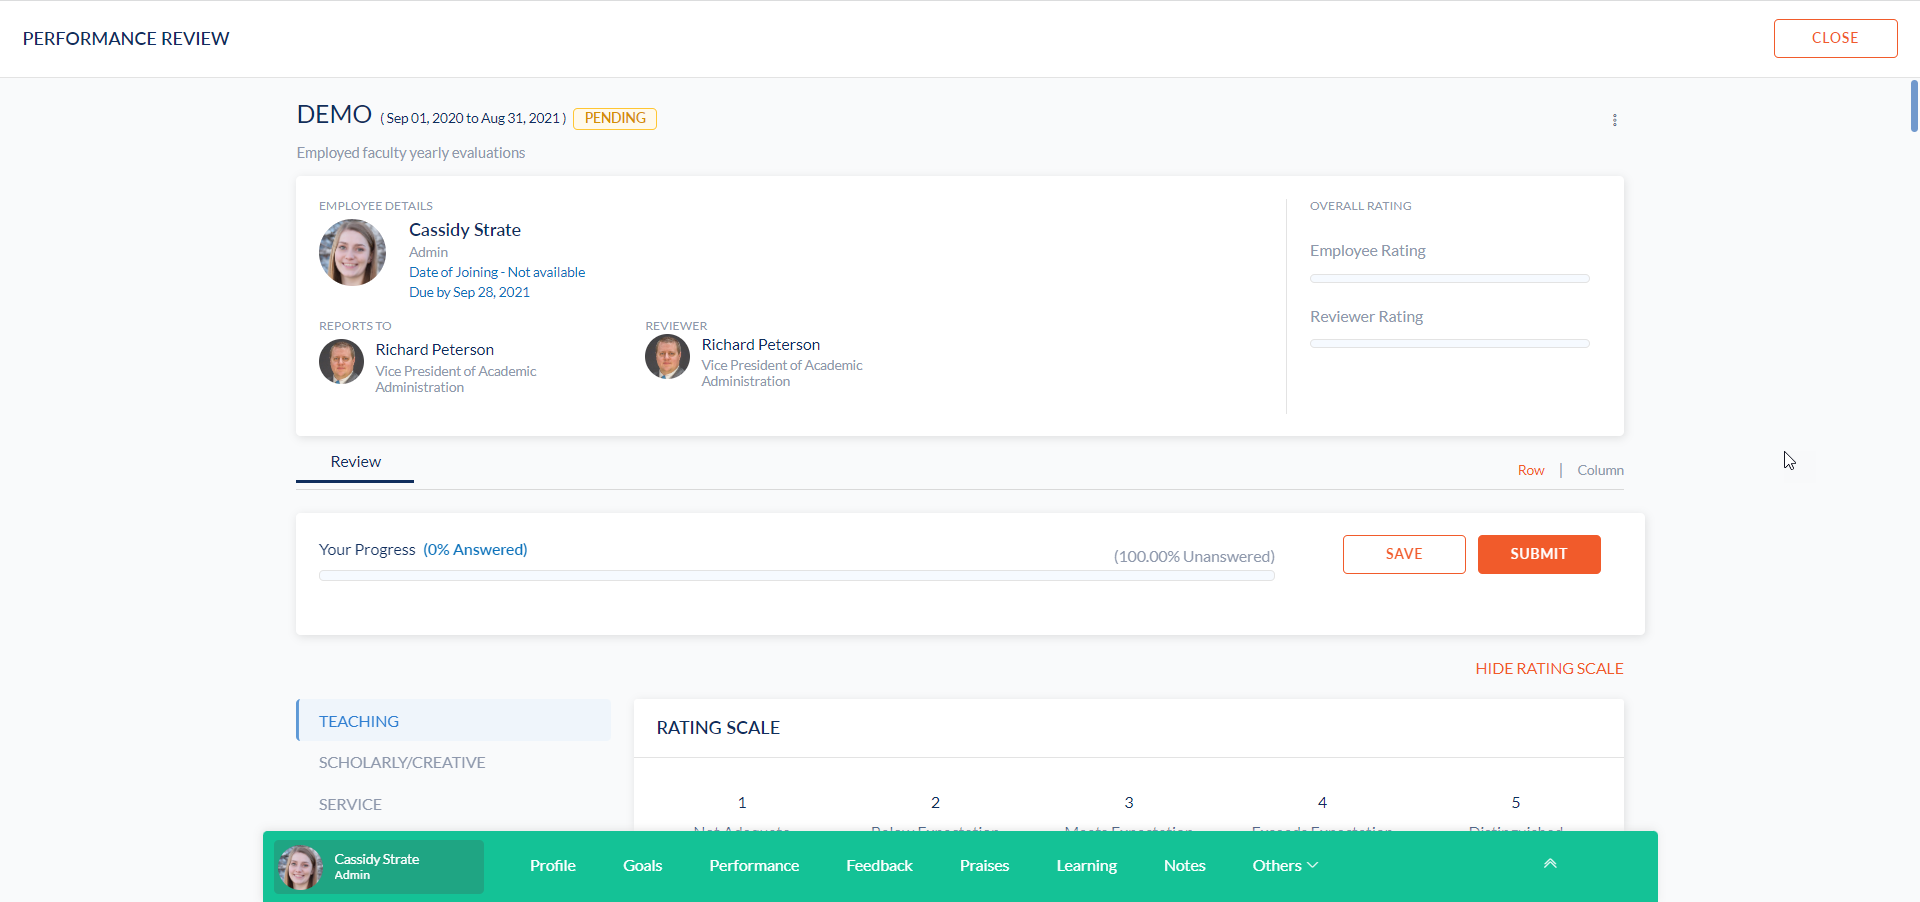Click rating scale number 3
This screenshot has width=1920, height=902.
tap(1129, 802)
